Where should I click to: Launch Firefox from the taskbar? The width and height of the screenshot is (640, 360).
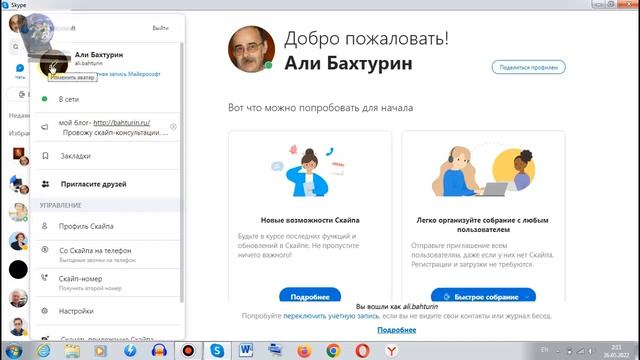304,351
